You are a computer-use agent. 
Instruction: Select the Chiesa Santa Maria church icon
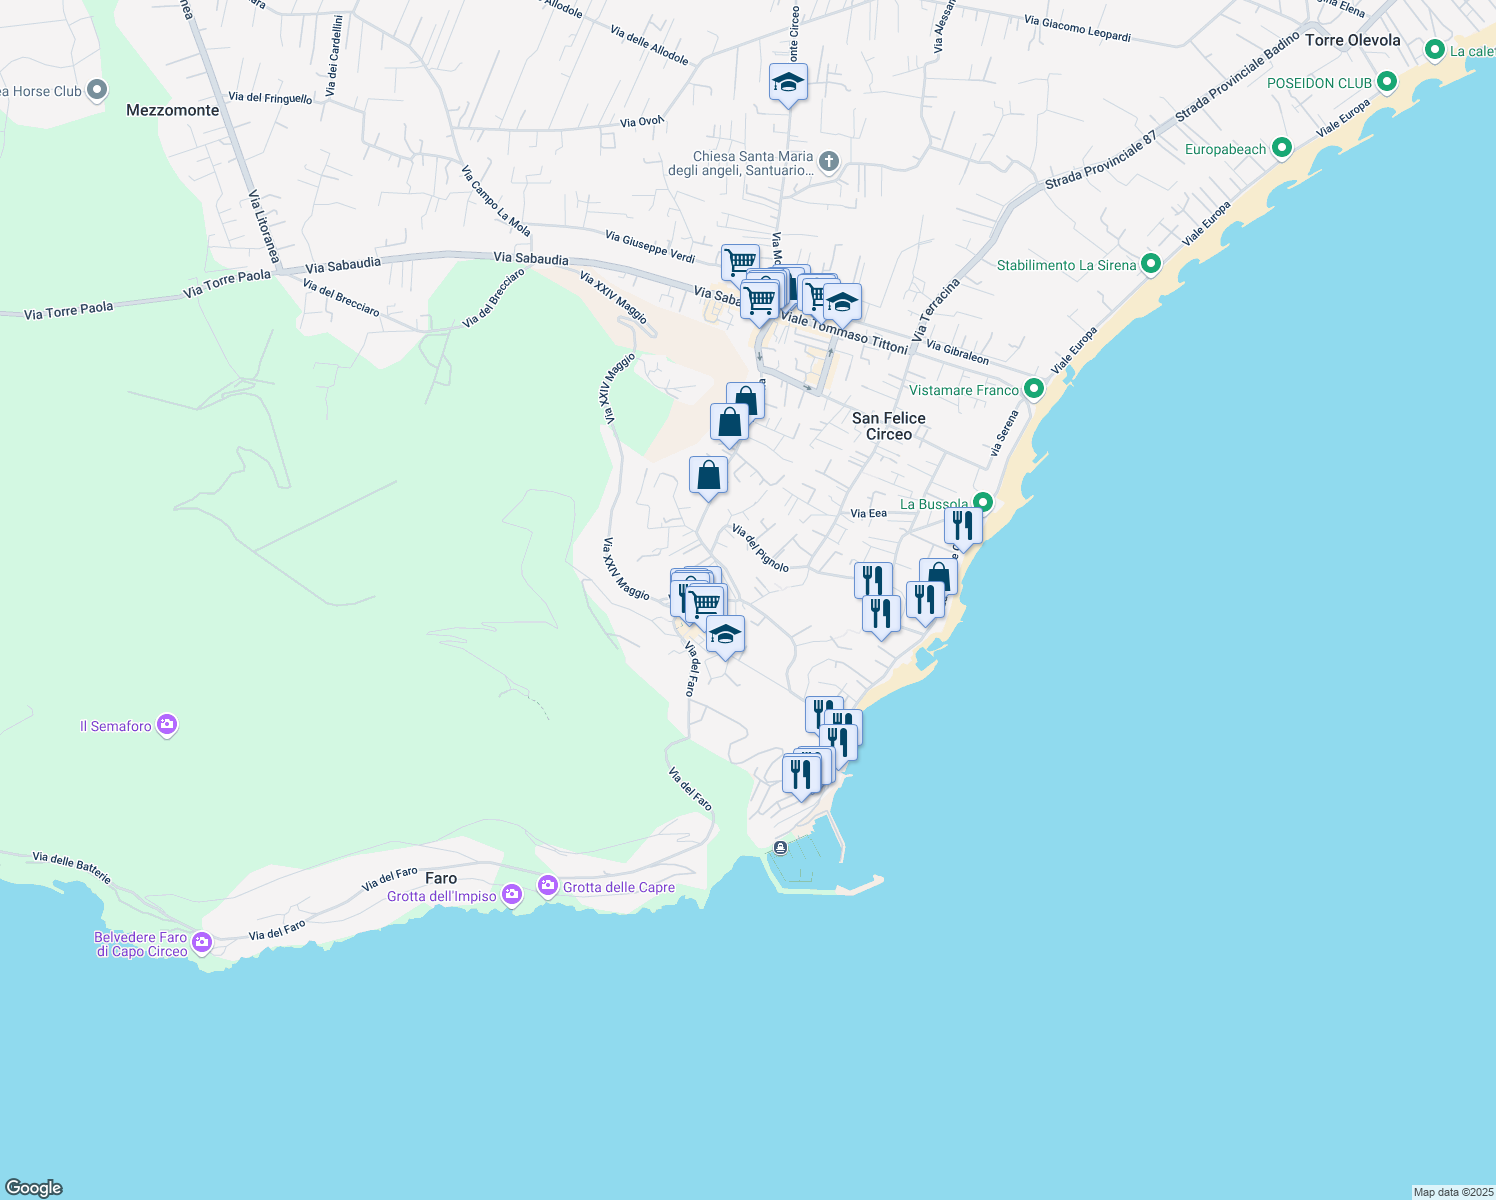(828, 161)
